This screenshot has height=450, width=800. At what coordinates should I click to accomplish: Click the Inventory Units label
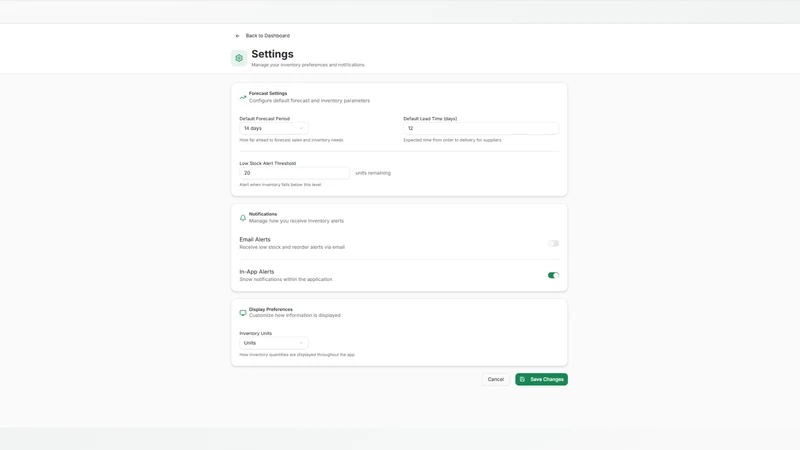256,333
